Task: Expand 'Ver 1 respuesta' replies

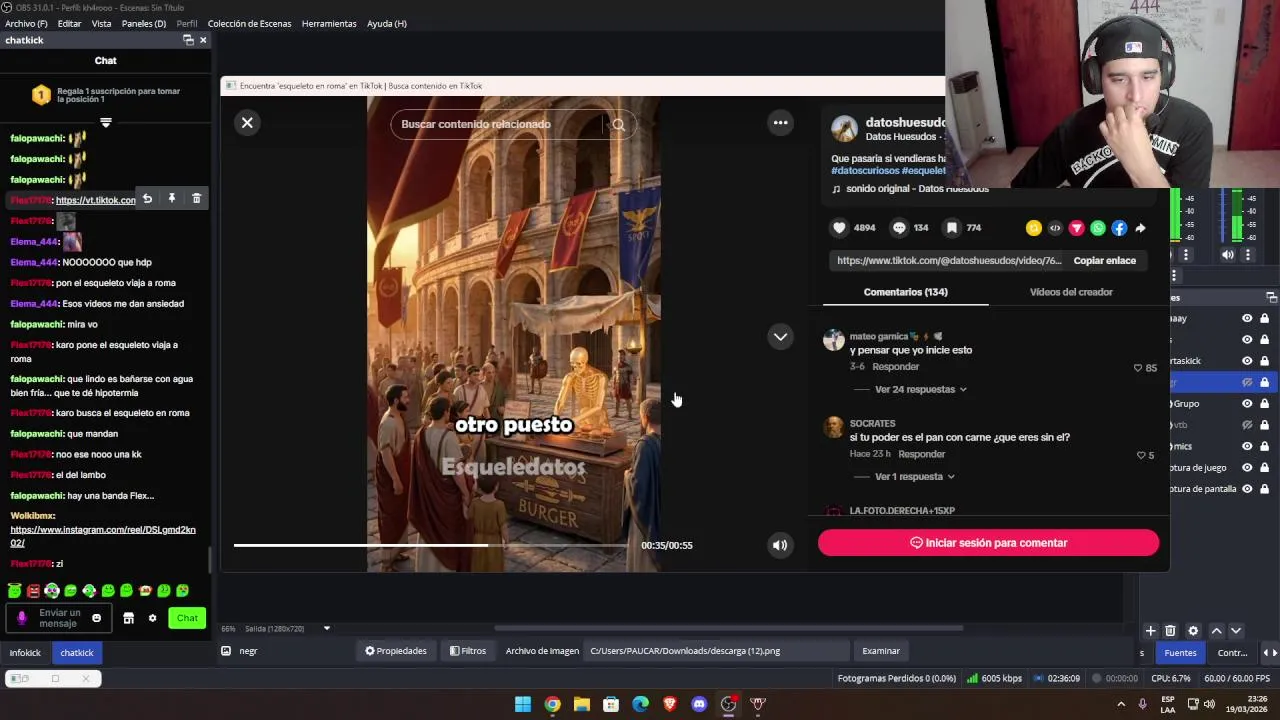Action: (x=914, y=477)
